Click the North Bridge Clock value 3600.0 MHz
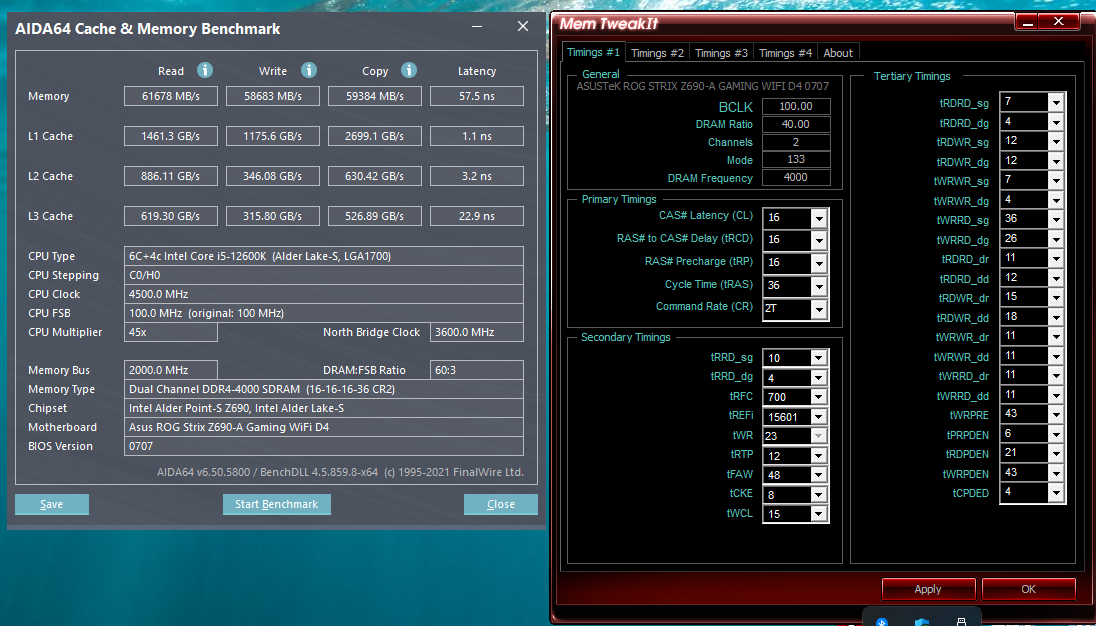 (x=477, y=332)
